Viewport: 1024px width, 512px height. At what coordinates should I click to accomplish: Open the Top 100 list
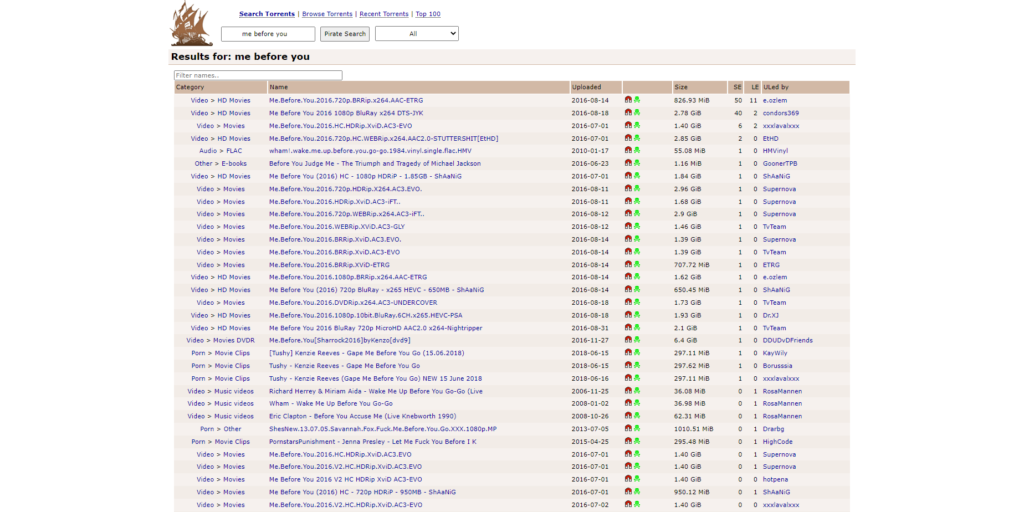click(428, 14)
